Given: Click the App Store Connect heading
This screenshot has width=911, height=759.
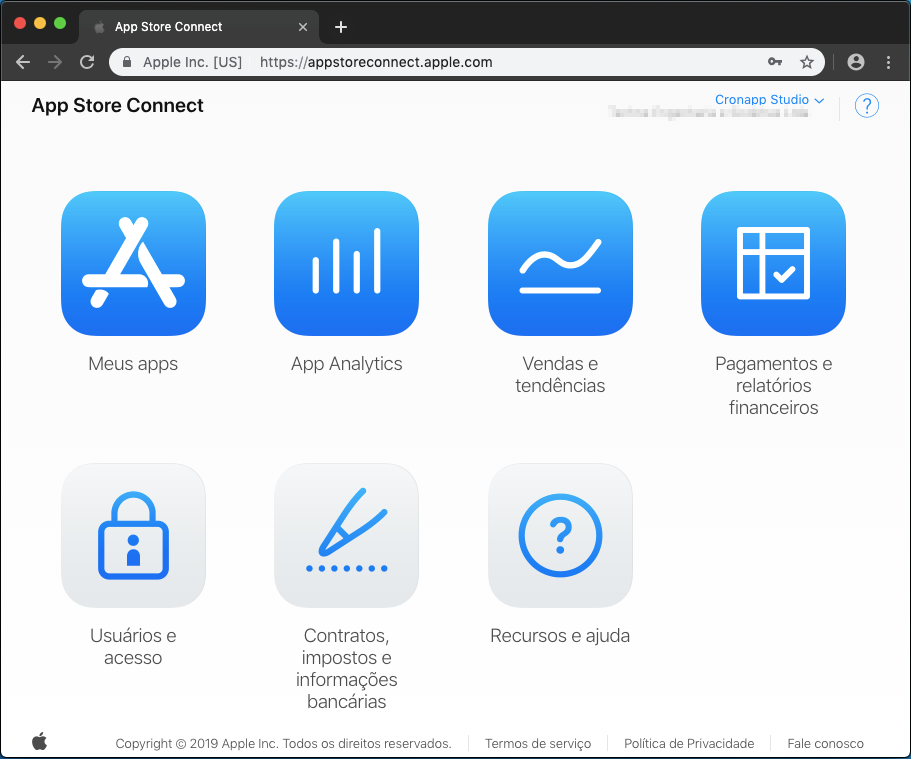Looking at the screenshot, I should [117, 105].
